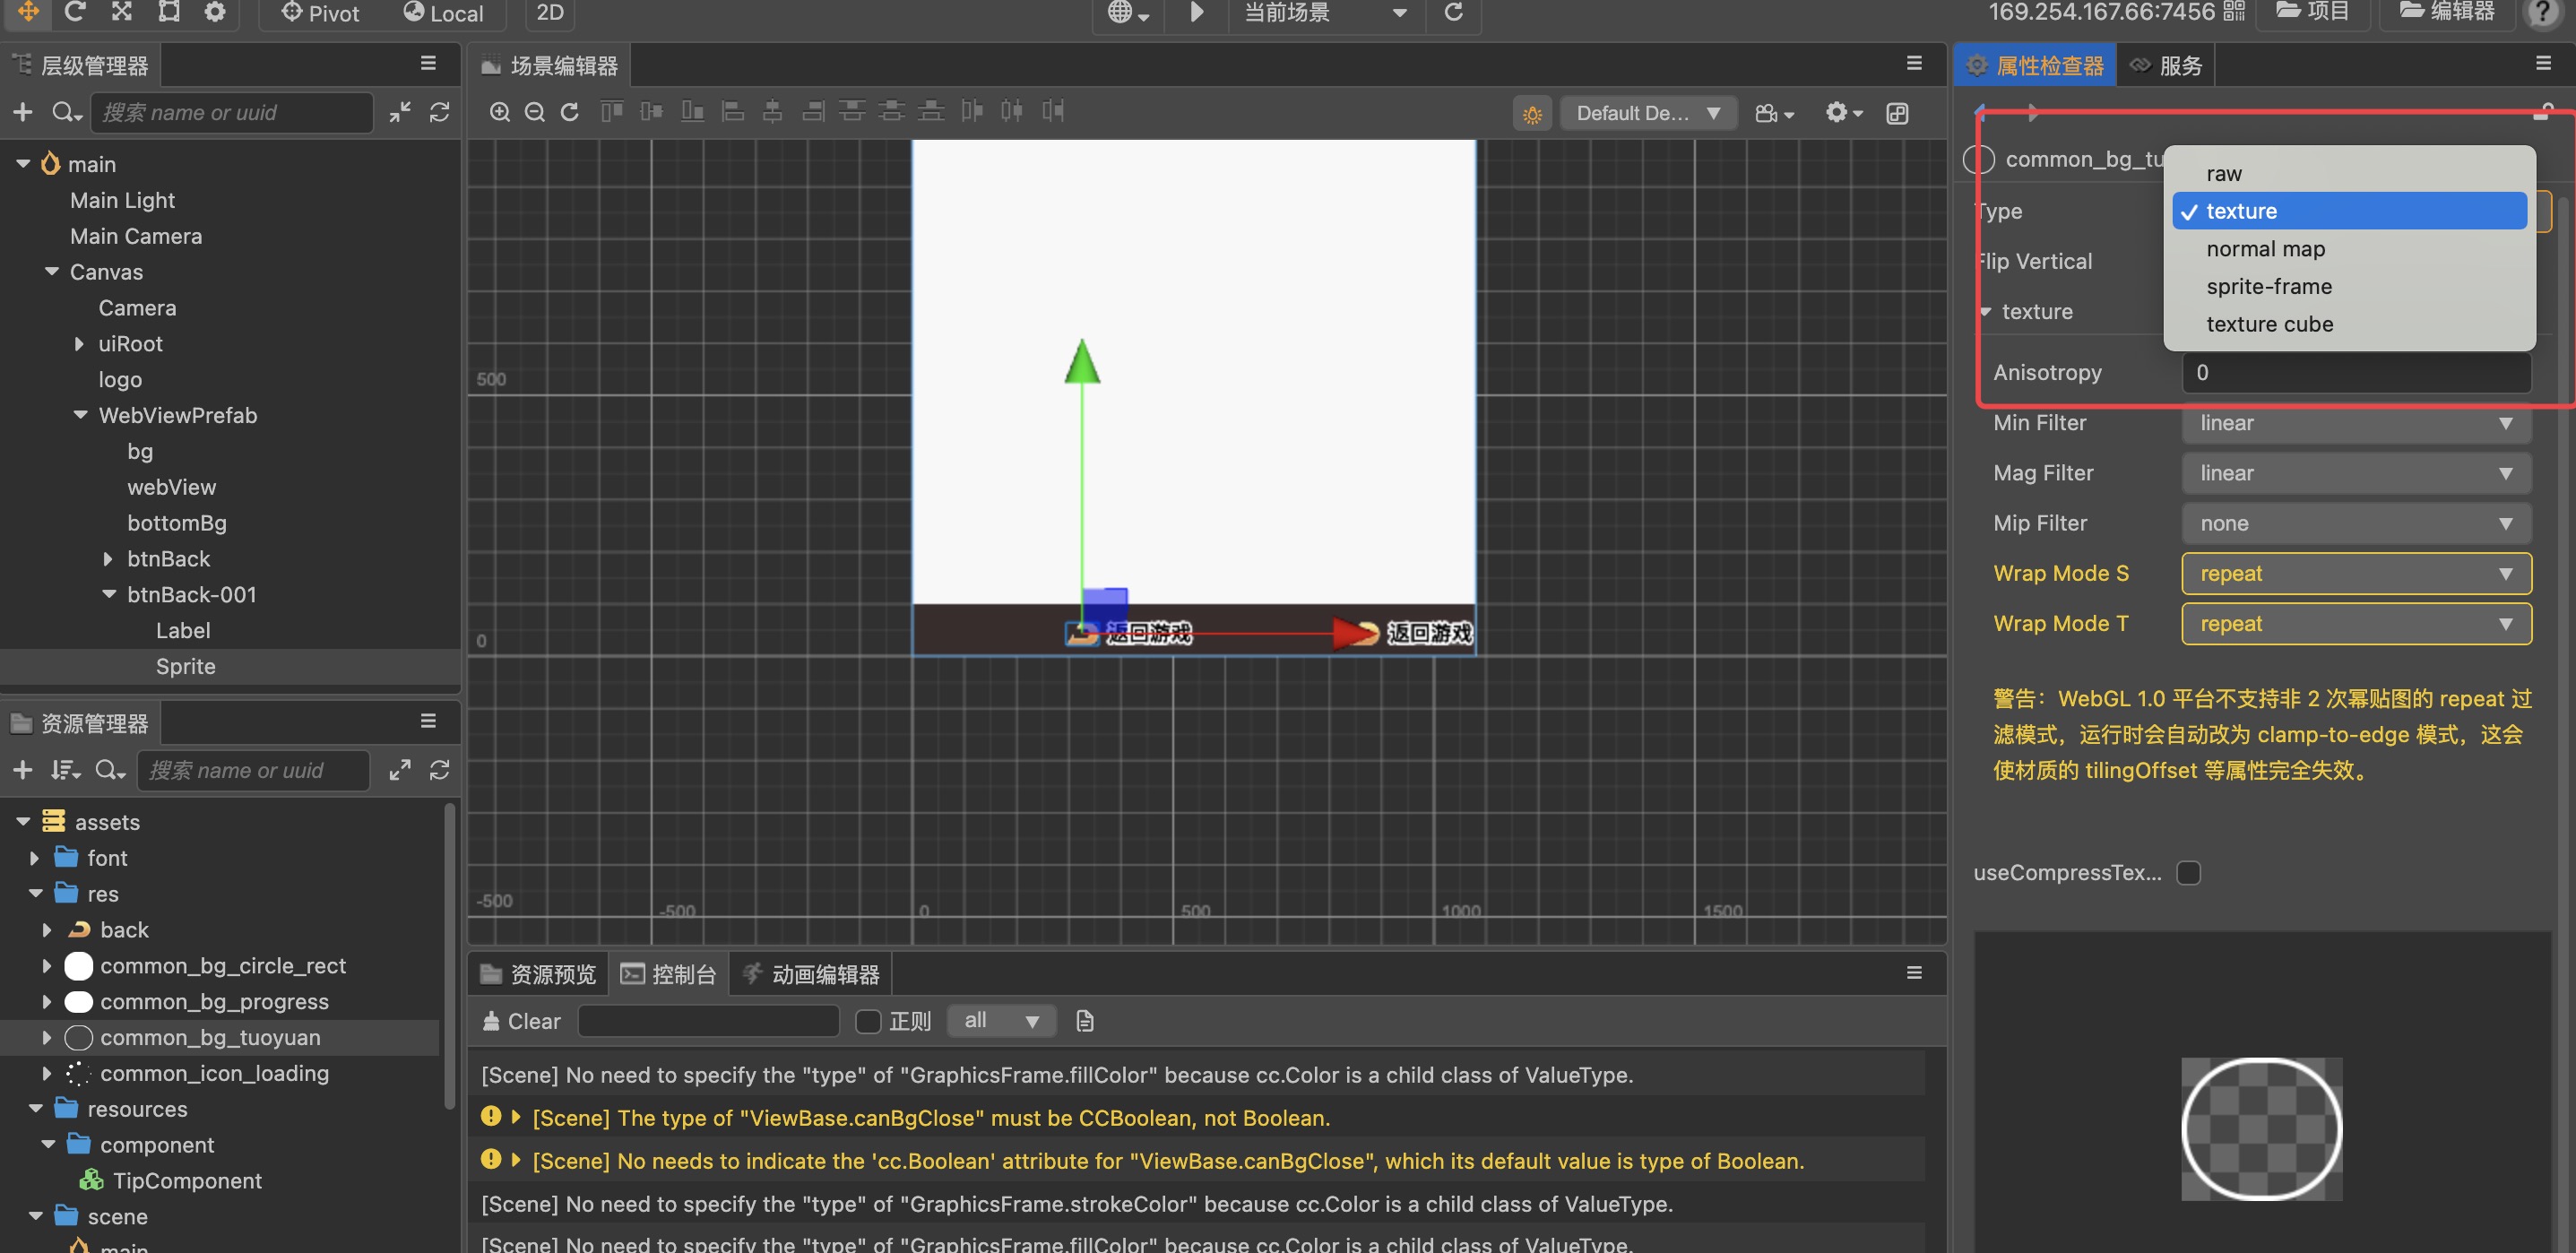The width and height of the screenshot is (2576, 1253).
Task: Click the scene lighting sun icon
Action: pyautogui.click(x=1532, y=114)
